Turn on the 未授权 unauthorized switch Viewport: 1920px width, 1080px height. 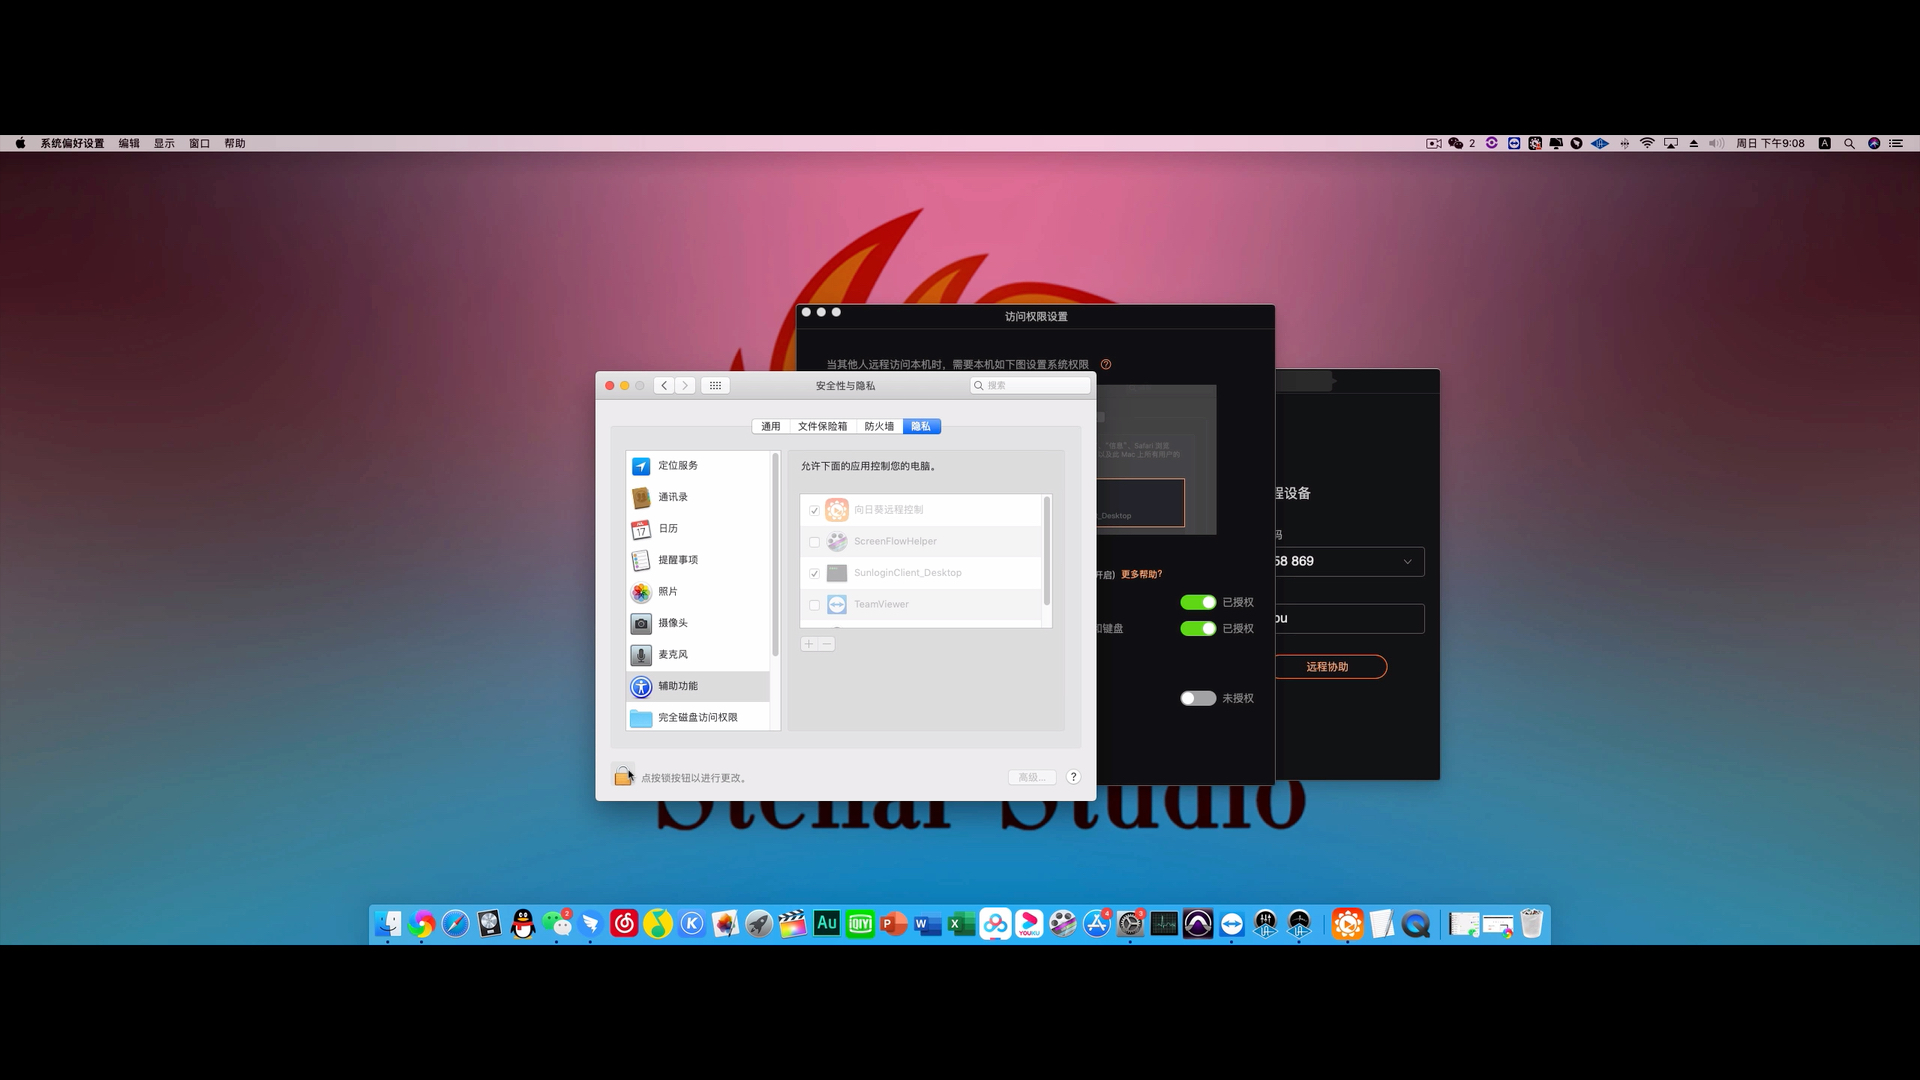1197,698
